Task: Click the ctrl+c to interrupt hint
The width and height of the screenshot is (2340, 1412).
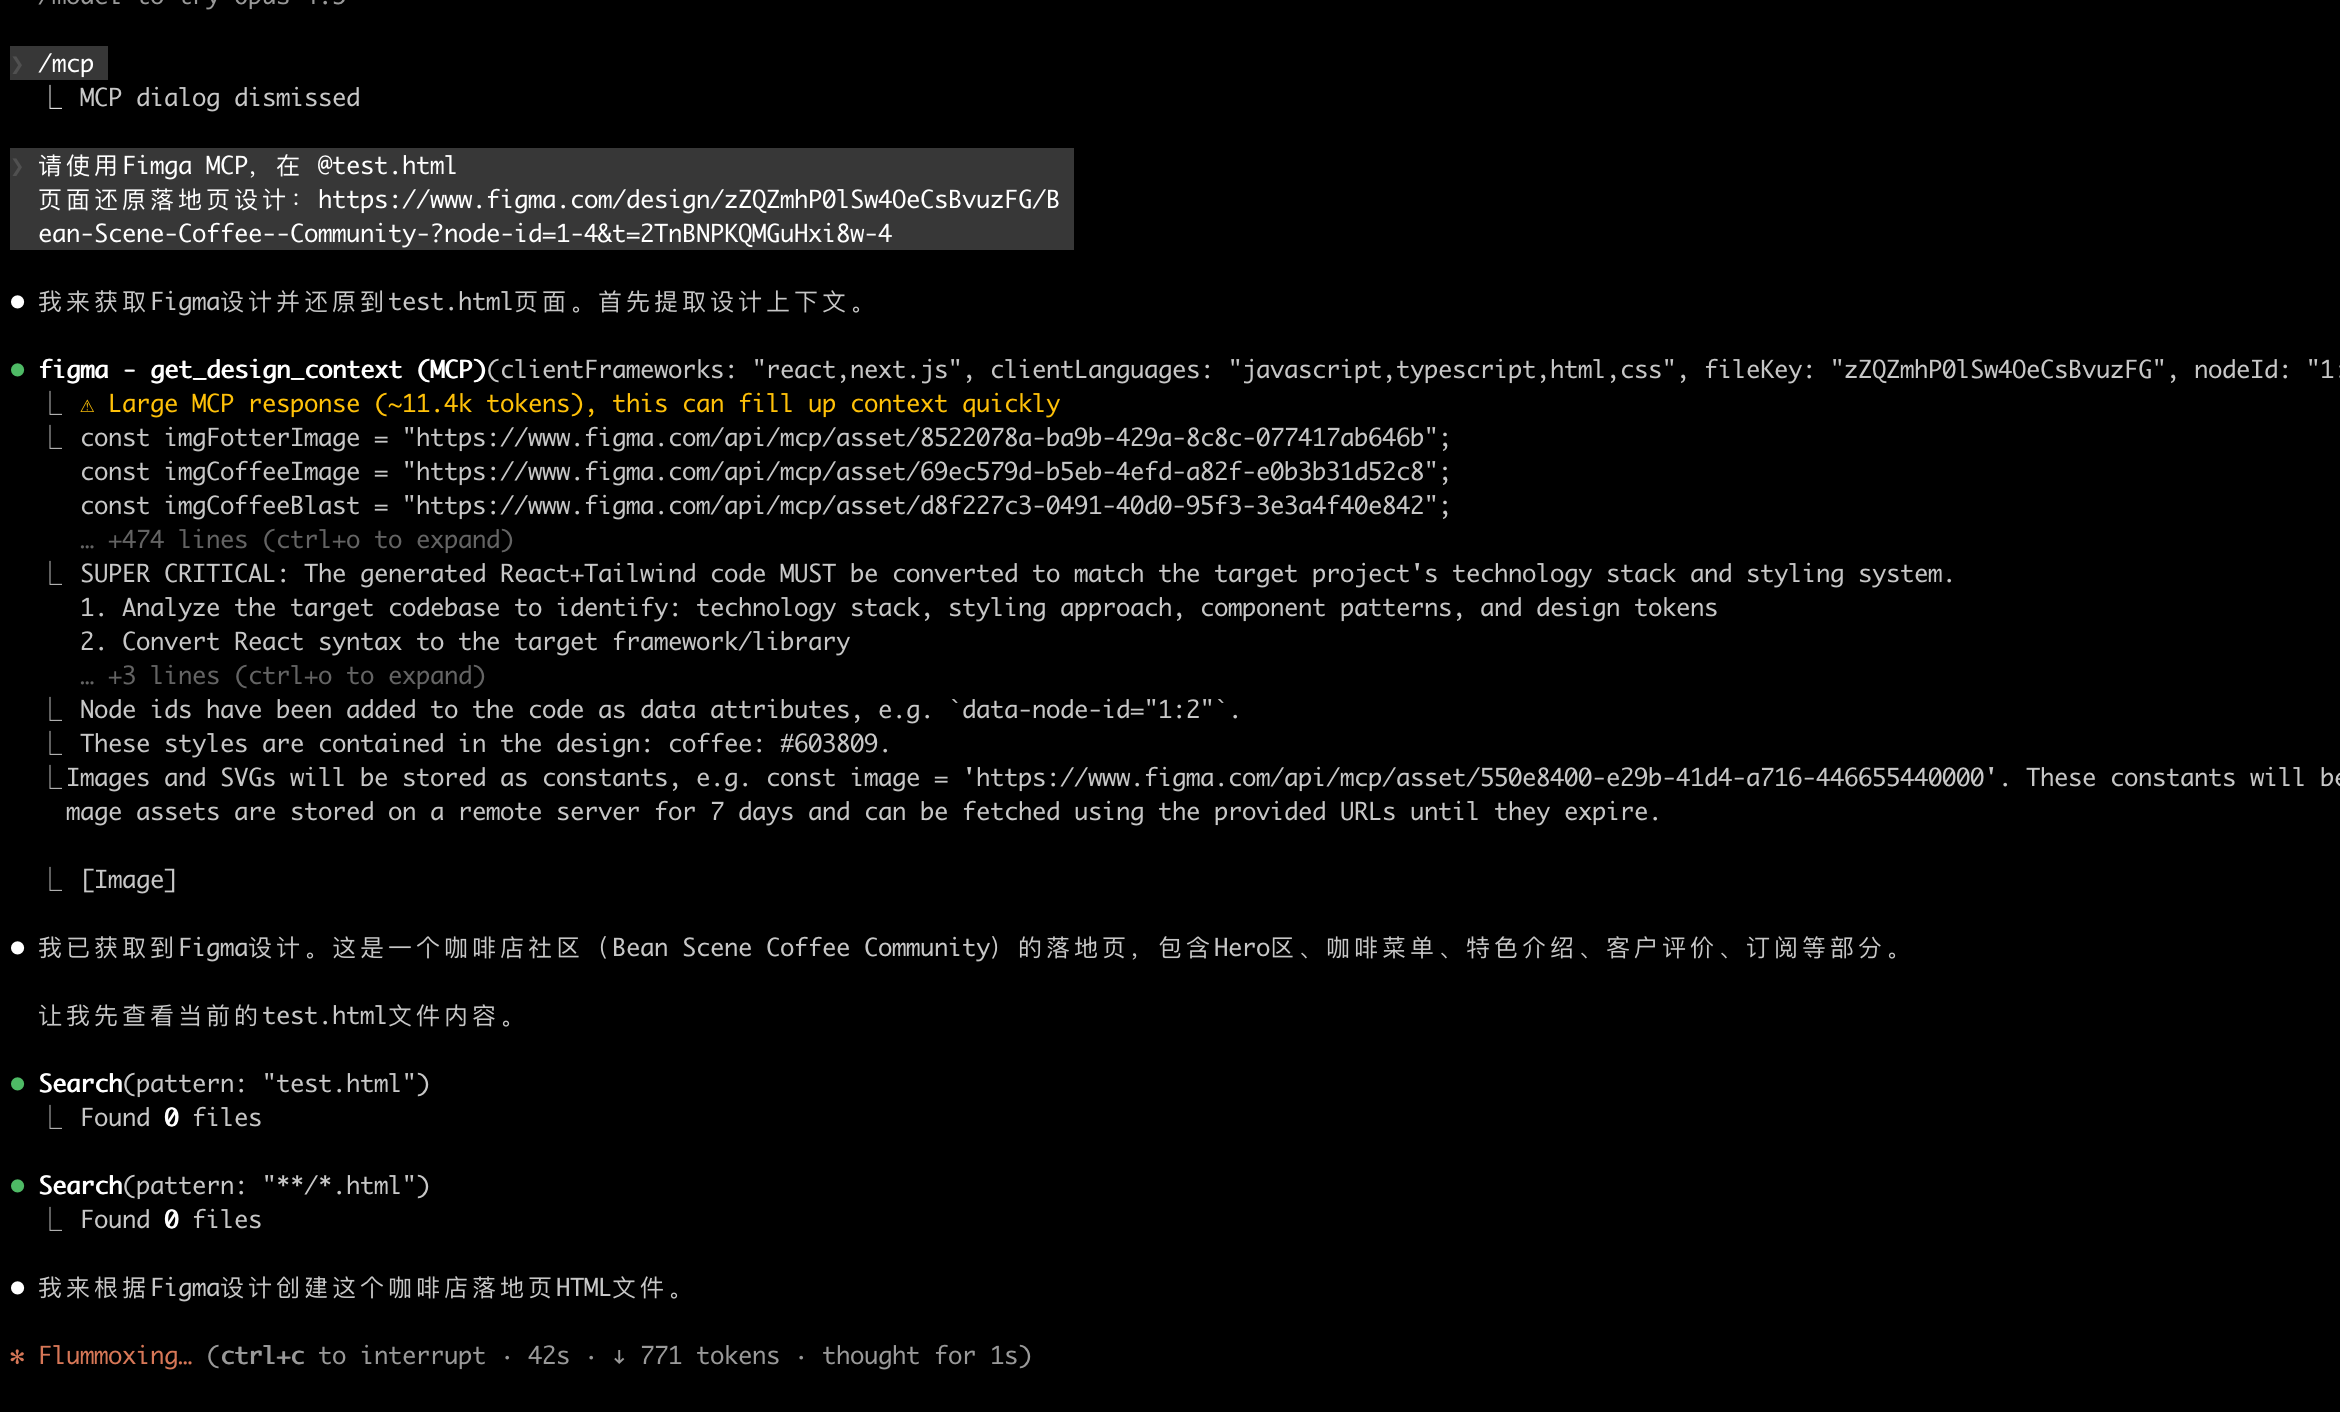Action: coord(352,1356)
